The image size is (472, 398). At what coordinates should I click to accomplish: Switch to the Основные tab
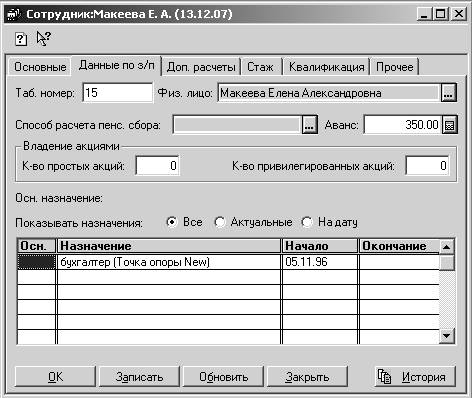pos(40,67)
